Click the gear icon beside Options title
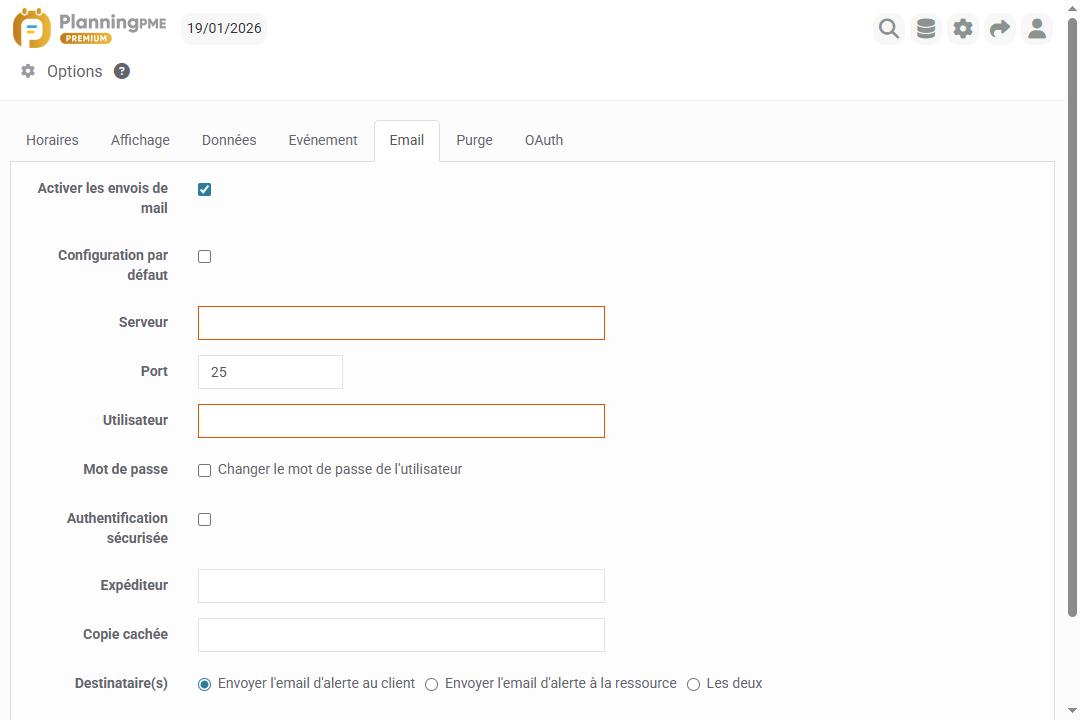The height and width of the screenshot is (720, 1080). 28,71
